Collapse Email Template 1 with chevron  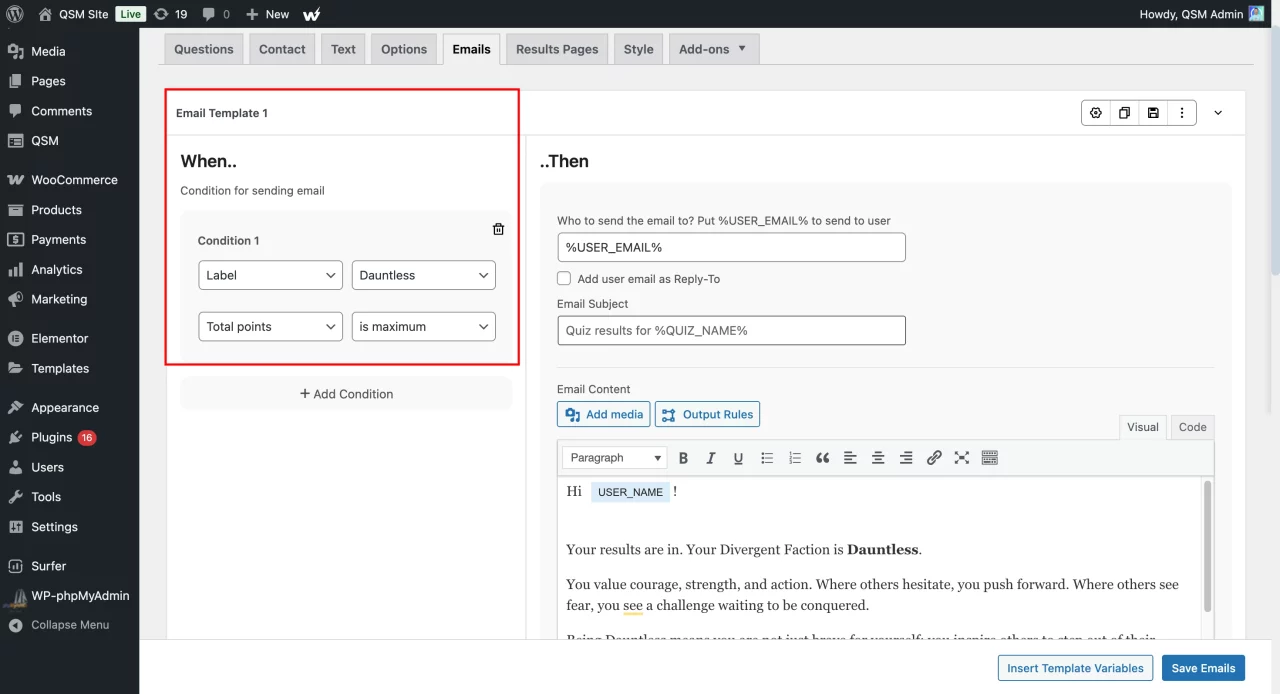pos(1218,113)
